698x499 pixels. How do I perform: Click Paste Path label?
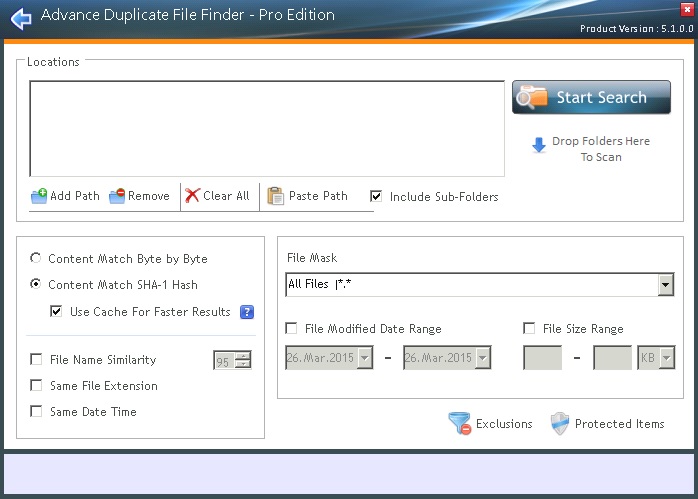(x=318, y=196)
